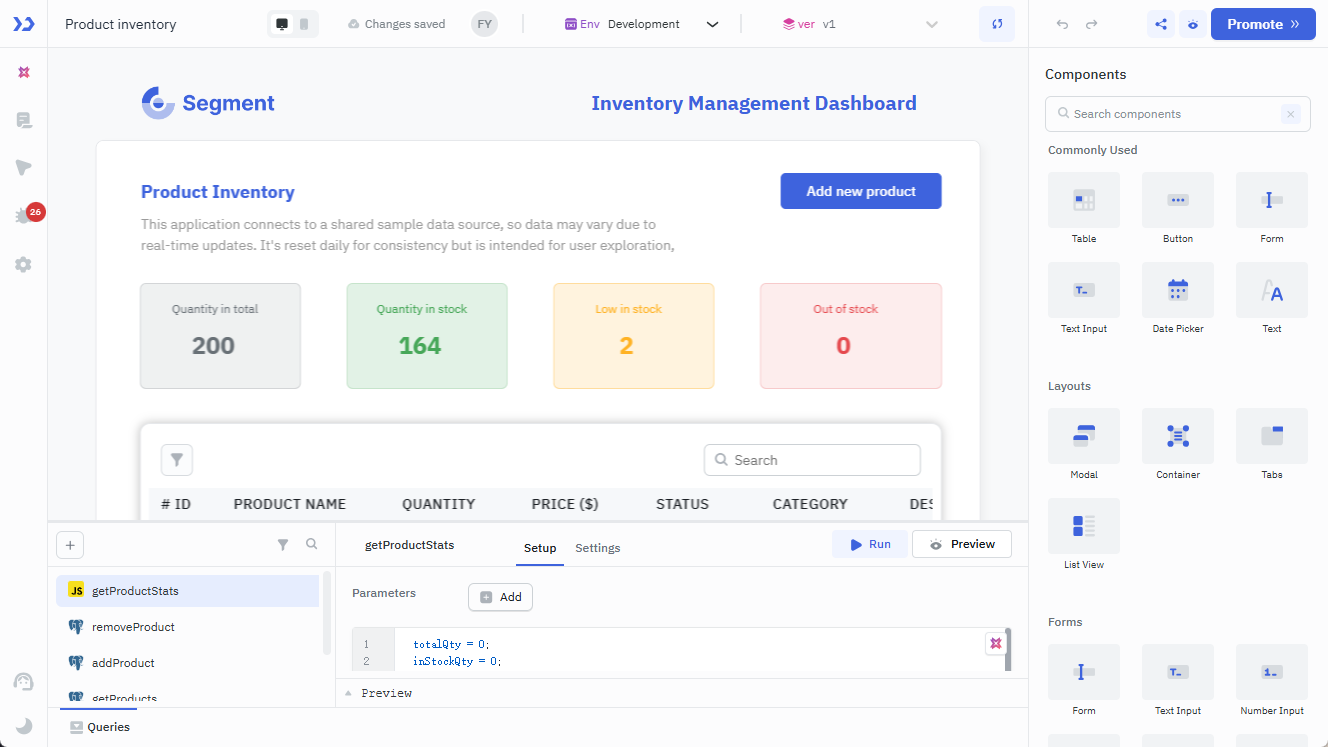
Task: Click the Segment logo
Action: pyautogui.click(x=208, y=103)
